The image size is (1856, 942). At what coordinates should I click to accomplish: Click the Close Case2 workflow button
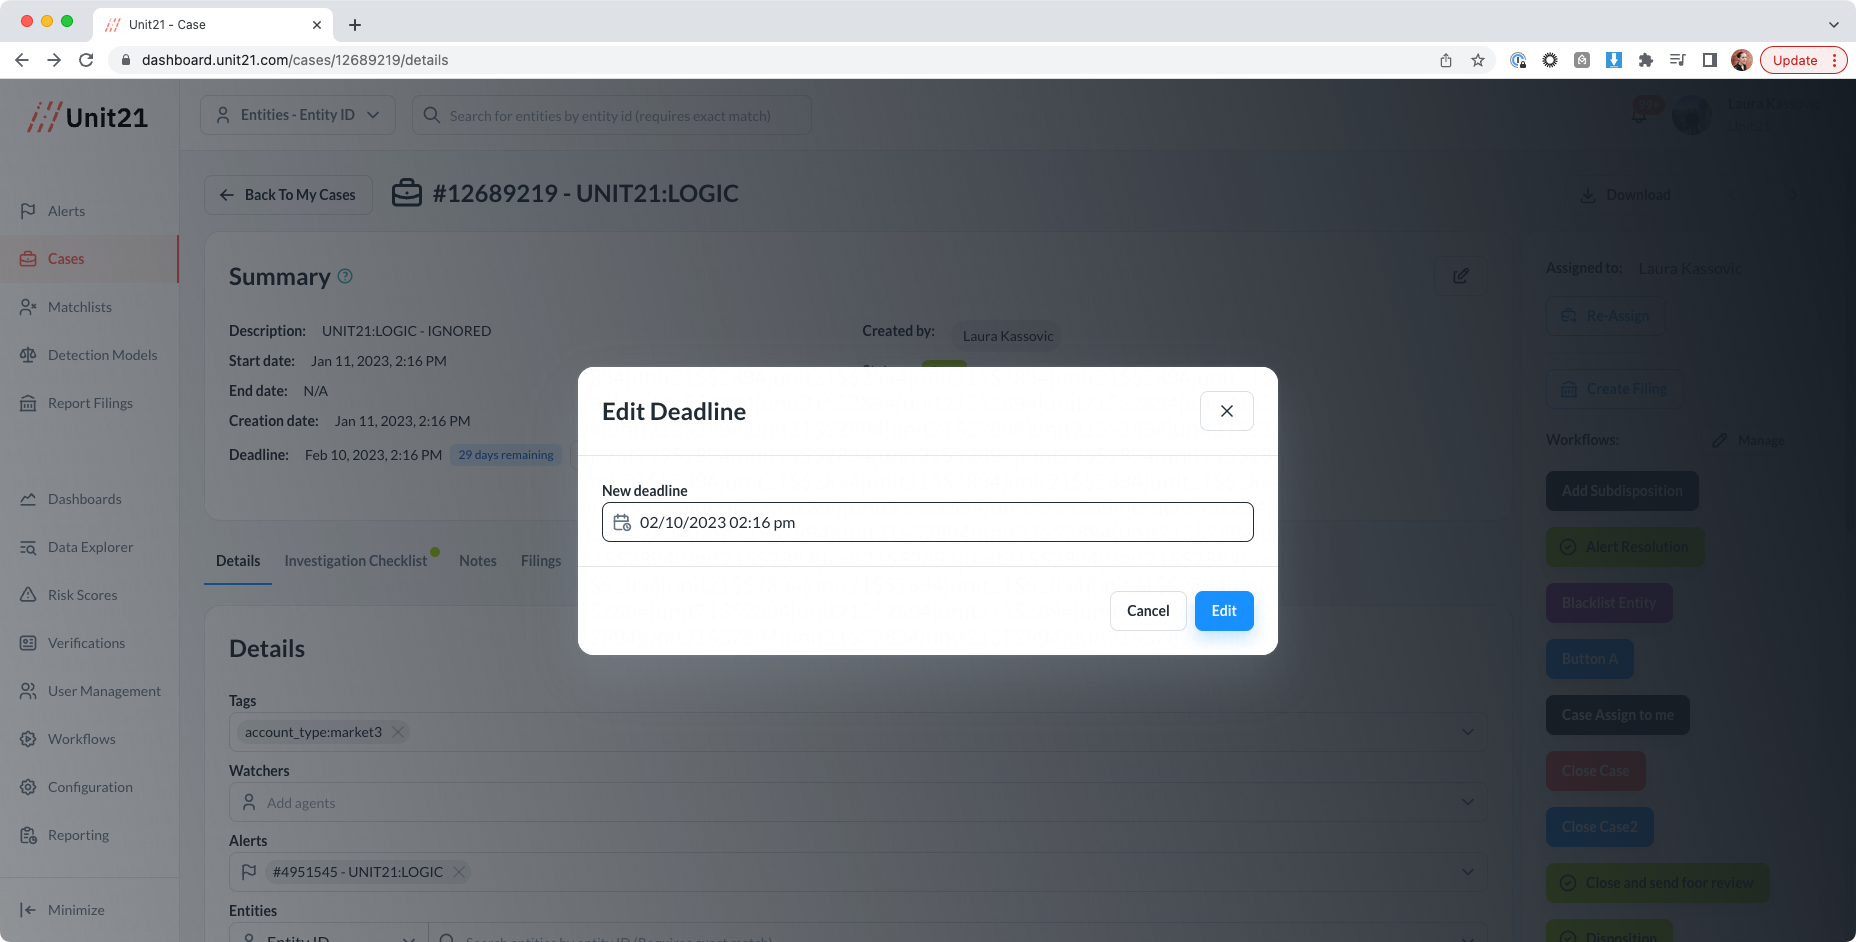point(1600,827)
